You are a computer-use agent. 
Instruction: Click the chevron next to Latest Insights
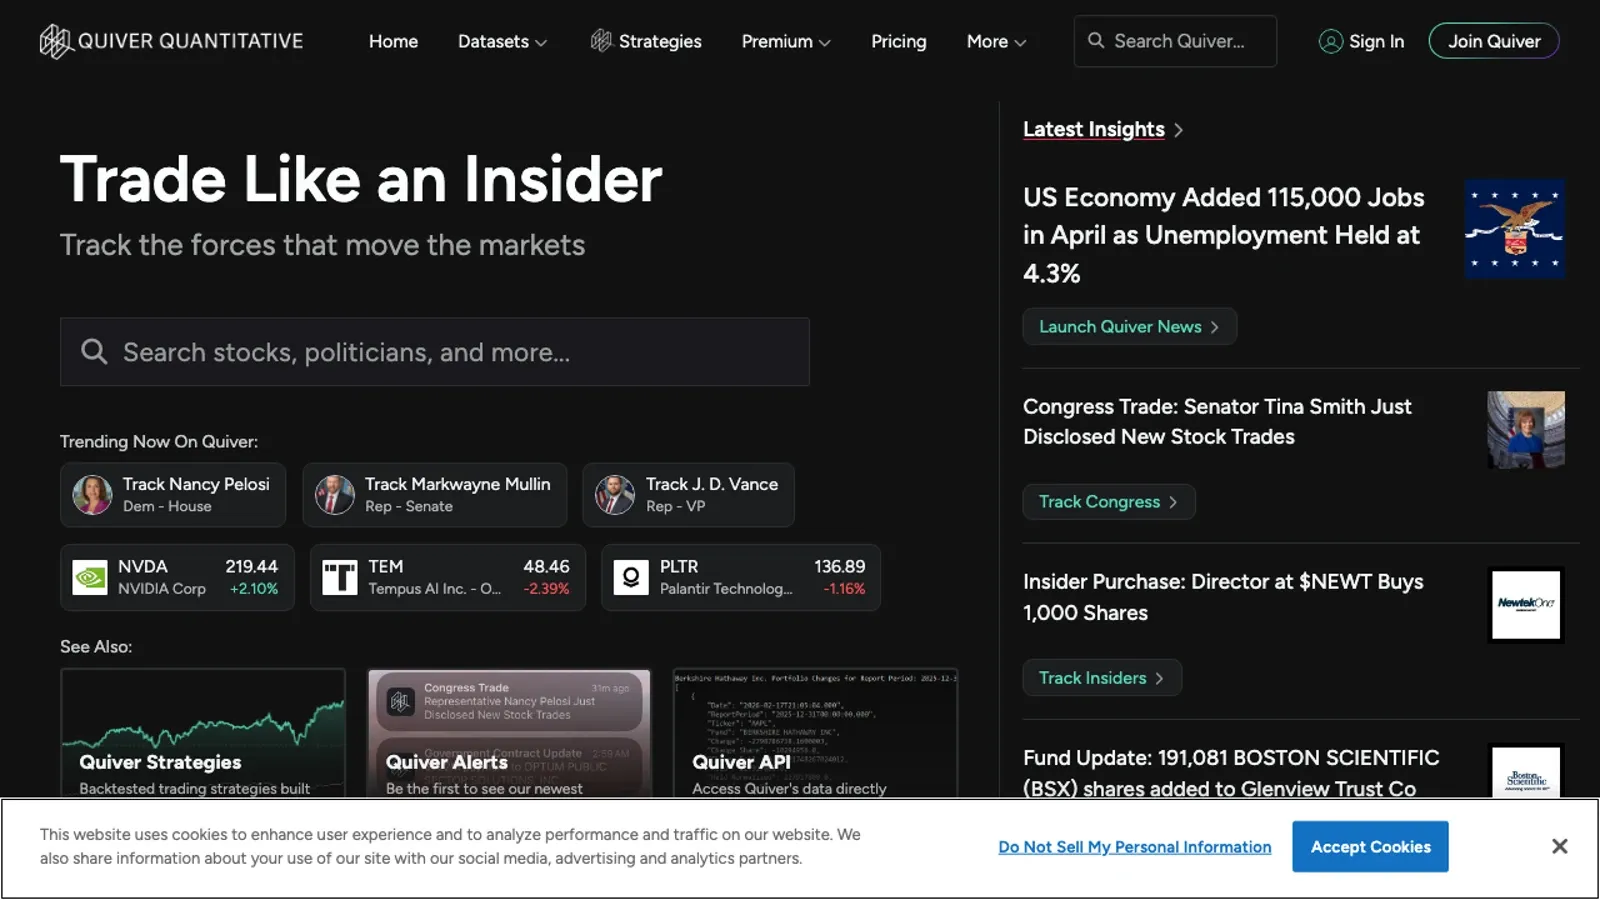pyautogui.click(x=1178, y=130)
